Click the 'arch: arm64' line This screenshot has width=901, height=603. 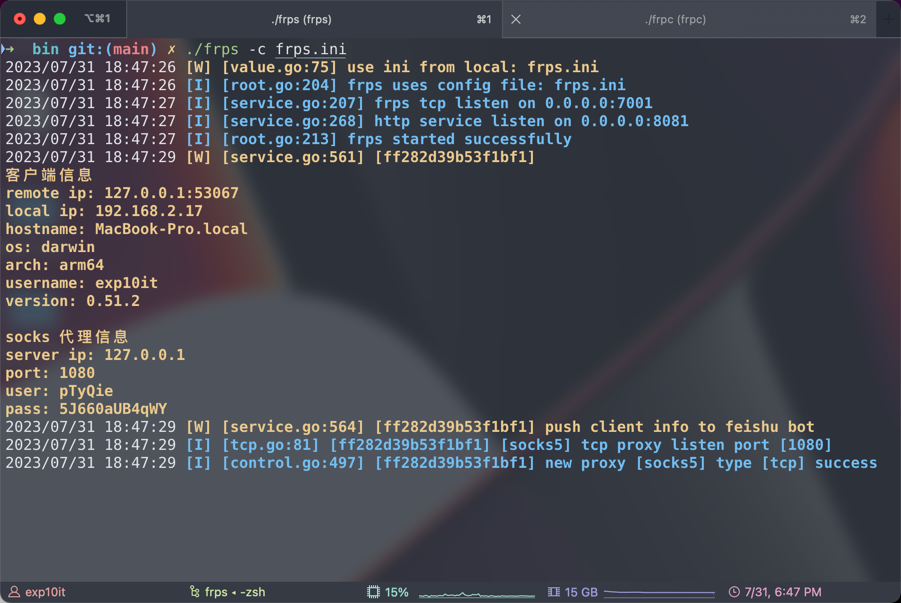55,265
